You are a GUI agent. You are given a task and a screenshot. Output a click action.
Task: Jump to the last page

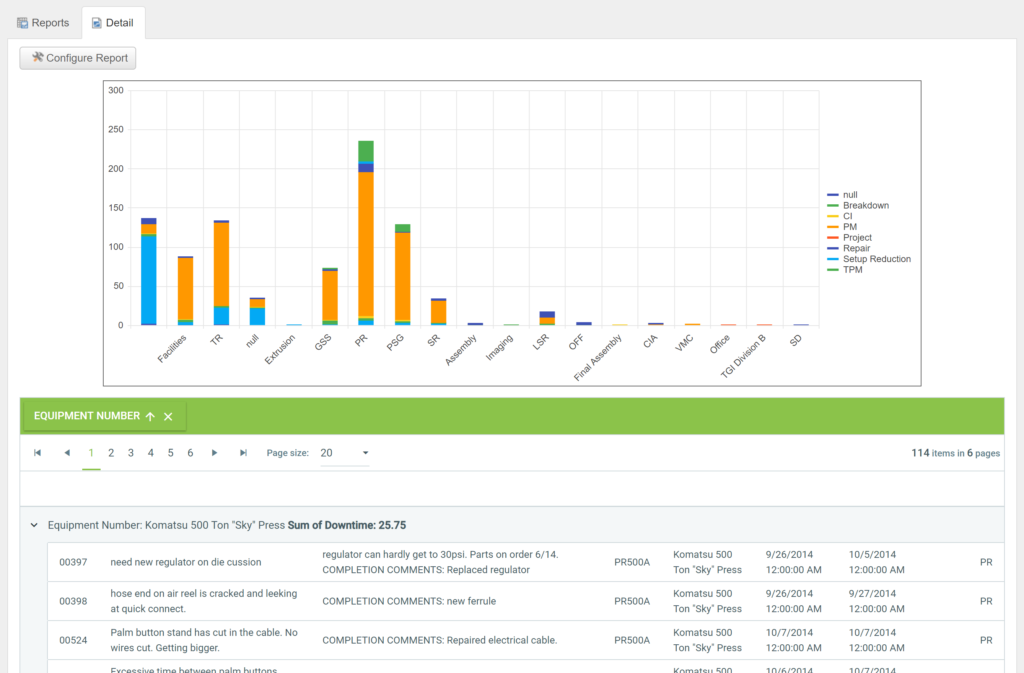coord(243,453)
